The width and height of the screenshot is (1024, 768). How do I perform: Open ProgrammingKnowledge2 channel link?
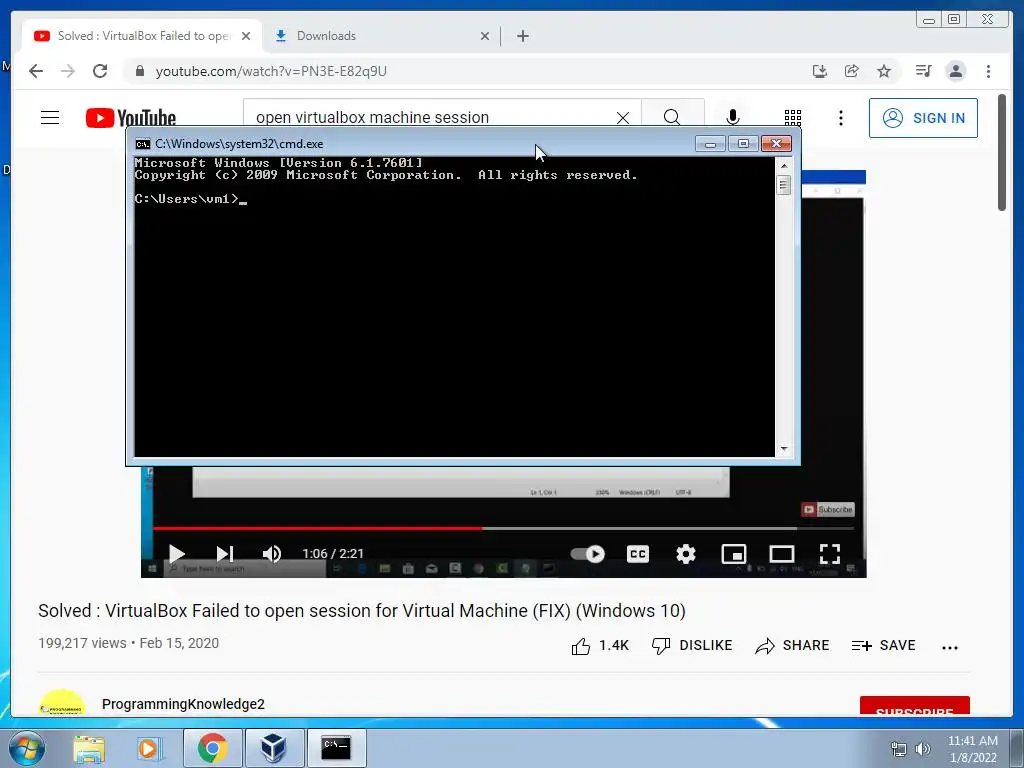183,704
